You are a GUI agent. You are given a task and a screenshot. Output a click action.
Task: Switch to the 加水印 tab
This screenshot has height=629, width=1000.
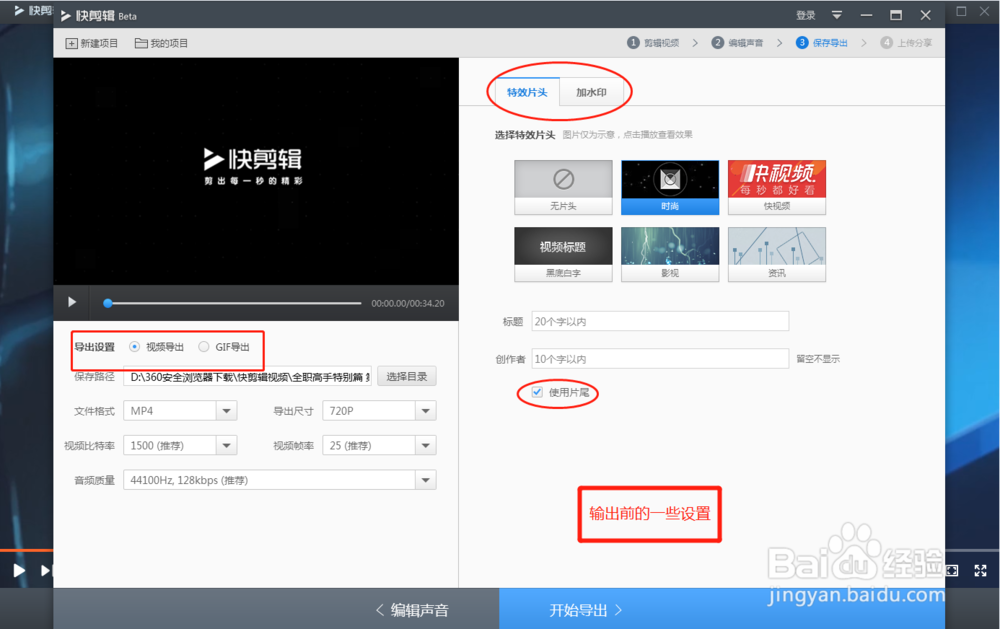tap(591, 92)
